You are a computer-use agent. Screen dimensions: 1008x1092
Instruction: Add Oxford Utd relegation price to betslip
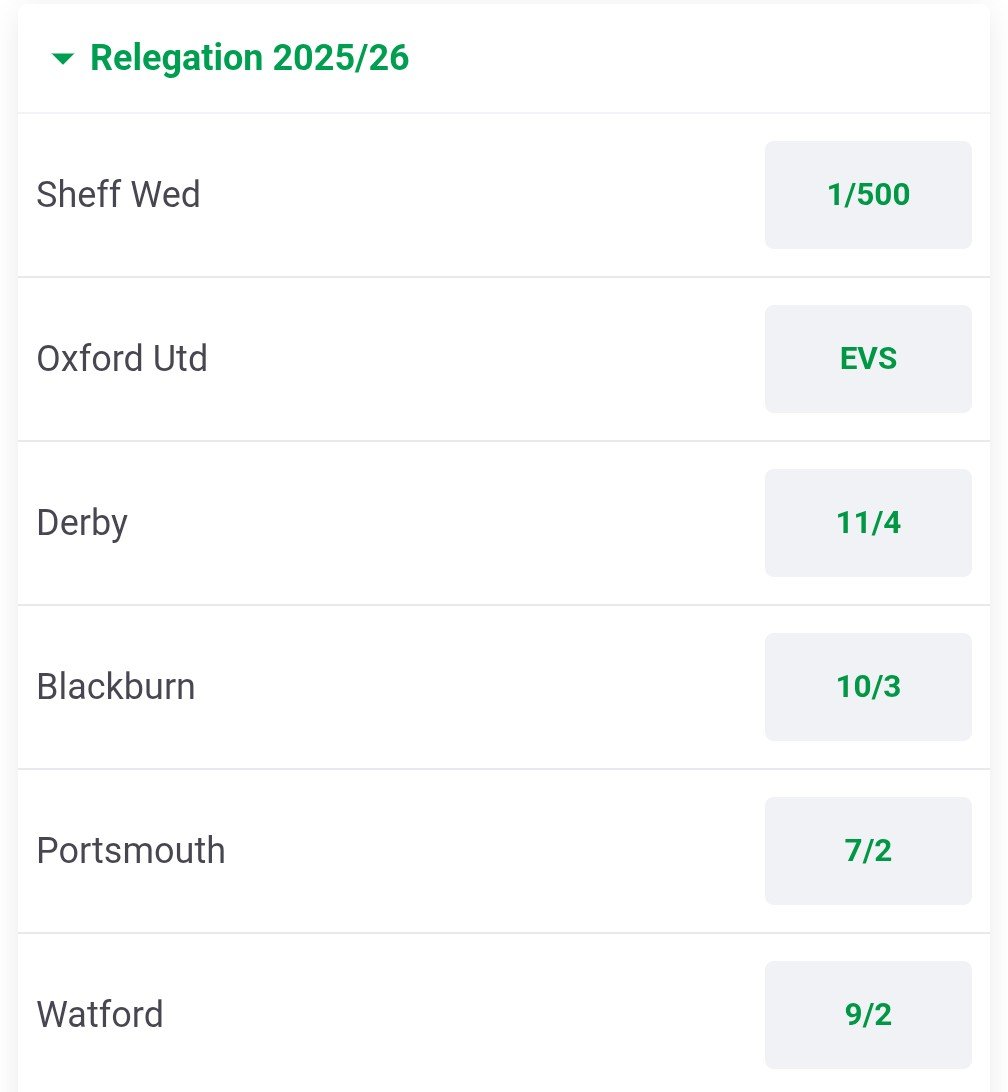tap(868, 358)
